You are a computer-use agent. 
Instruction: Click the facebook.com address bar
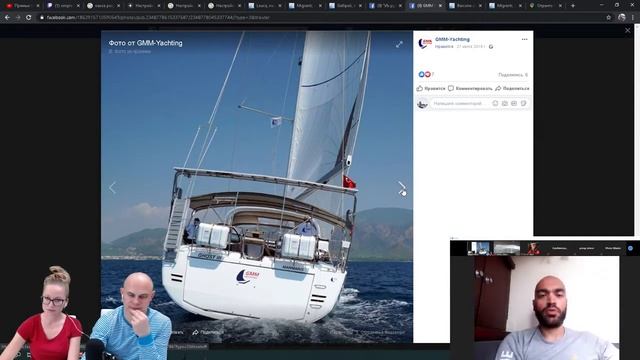[318, 18]
